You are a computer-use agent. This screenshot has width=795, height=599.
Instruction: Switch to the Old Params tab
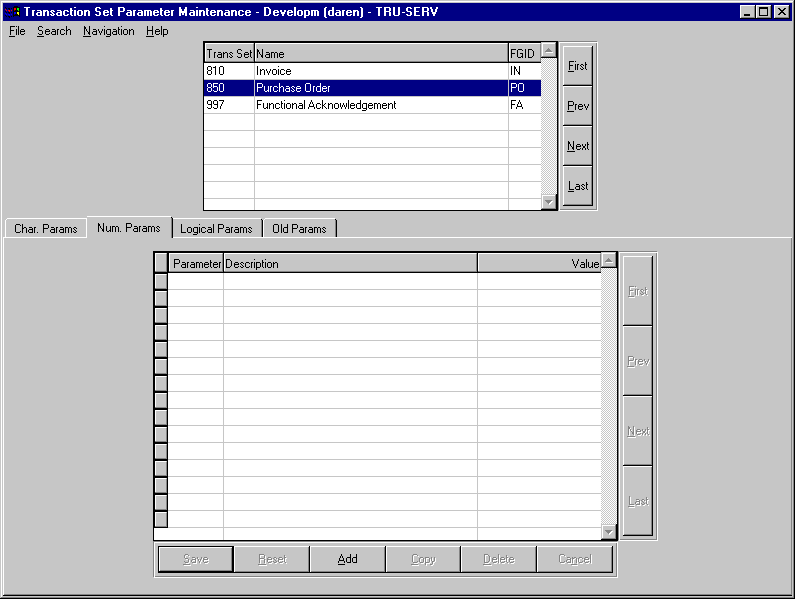pos(299,229)
